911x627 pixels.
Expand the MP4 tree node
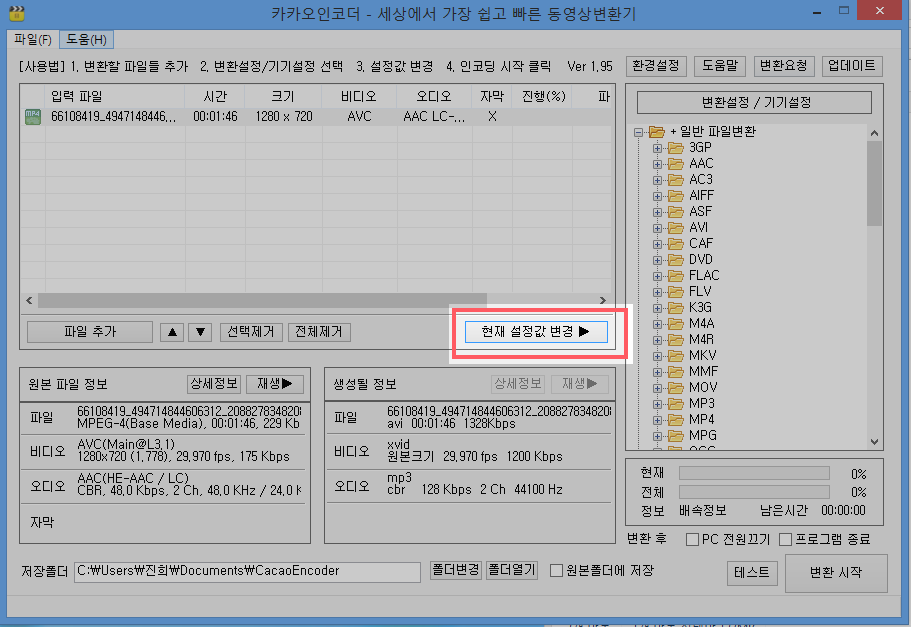pos(657,420)
